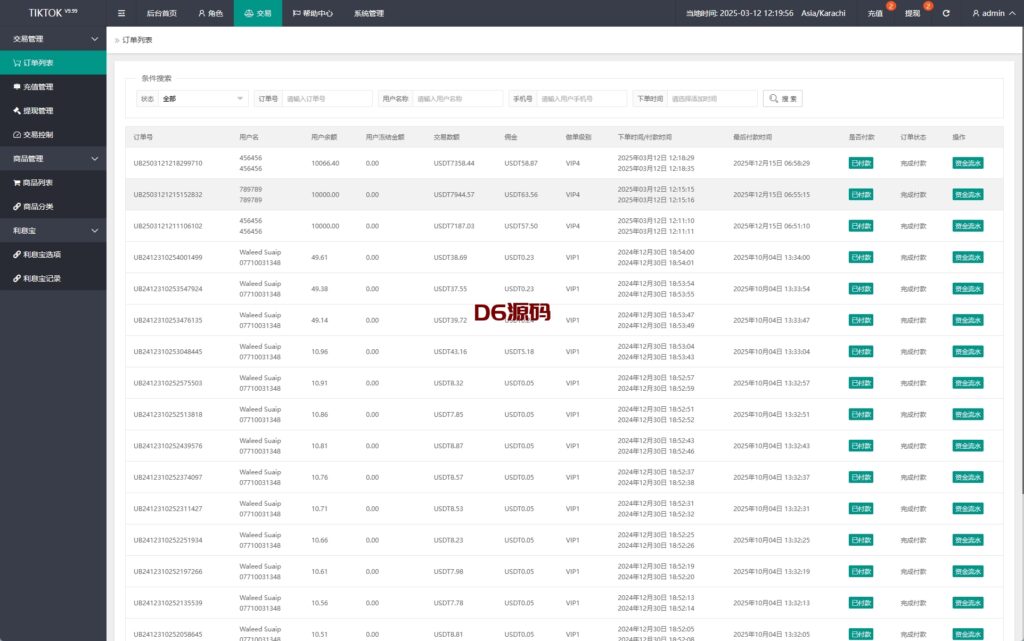The image size is (1024, 641).
Task: Toggle the sidebar with the hamburger icon
Action: 121,13
